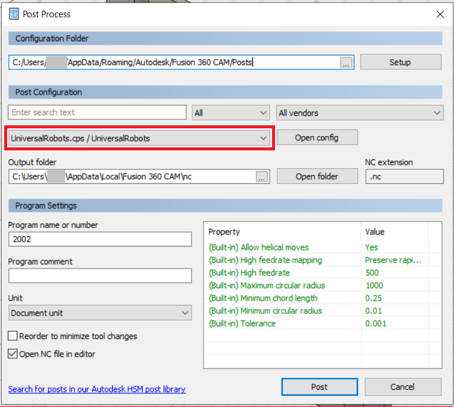The width and height of the screenshot is (454, 407).
Task: Browse for configuration folder with ellipsis button
Action: [x=346, y=63]
